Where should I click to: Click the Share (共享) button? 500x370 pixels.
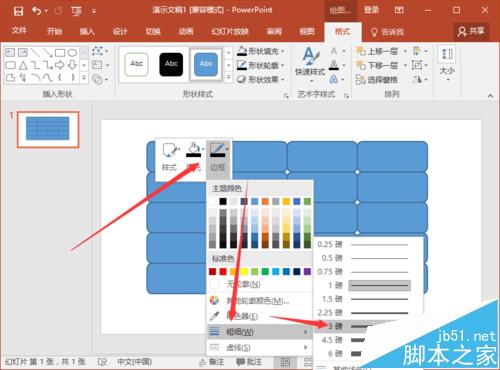coord(471,32)
